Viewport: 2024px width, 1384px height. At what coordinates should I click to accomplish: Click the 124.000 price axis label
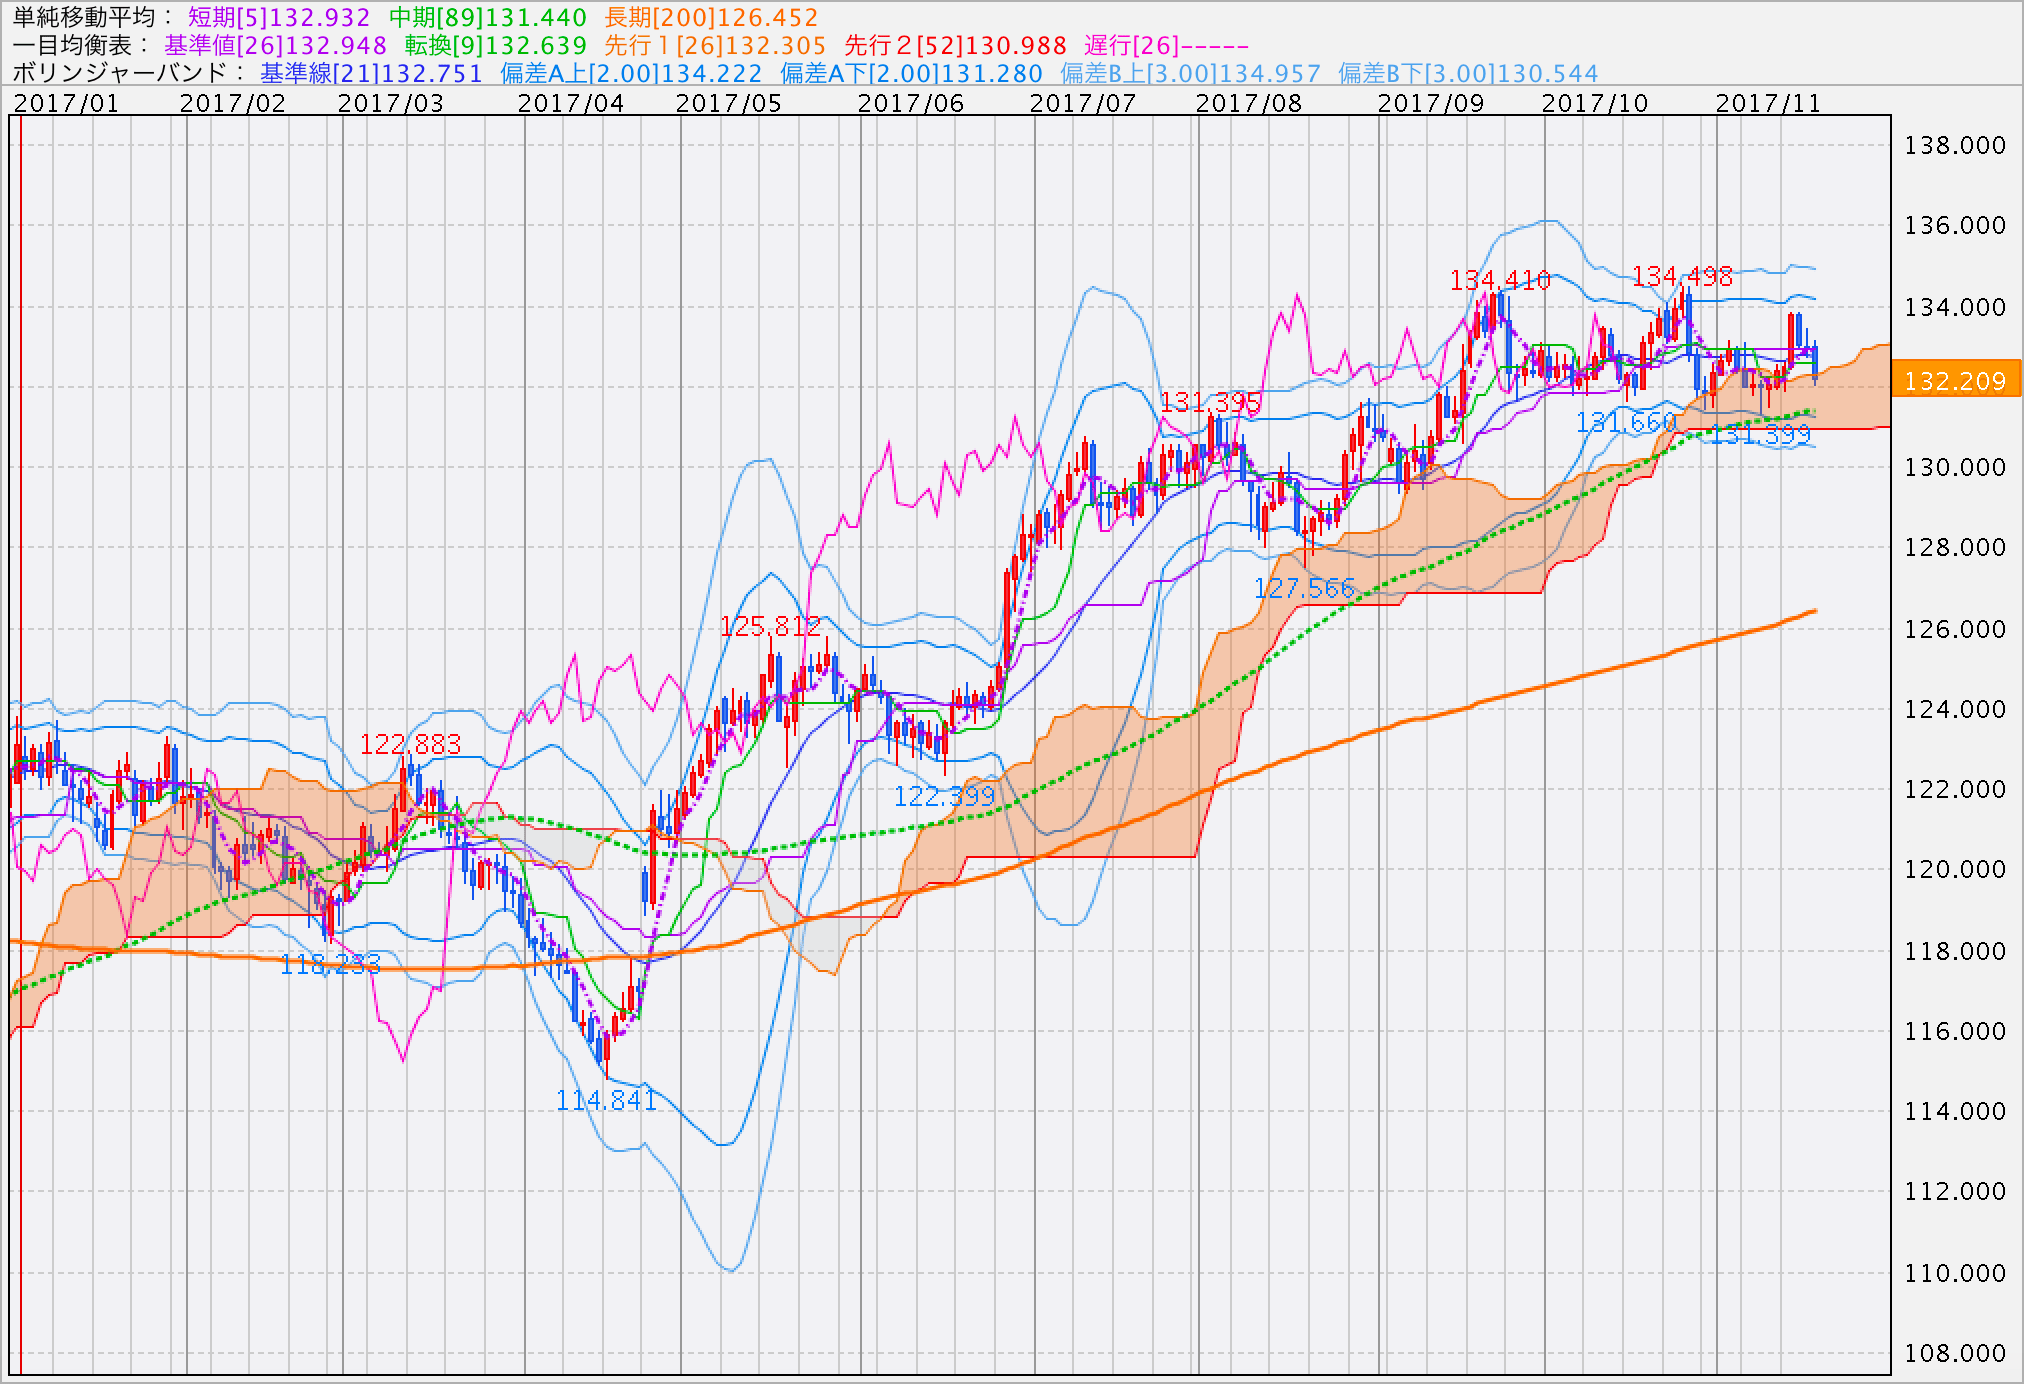1955,709
